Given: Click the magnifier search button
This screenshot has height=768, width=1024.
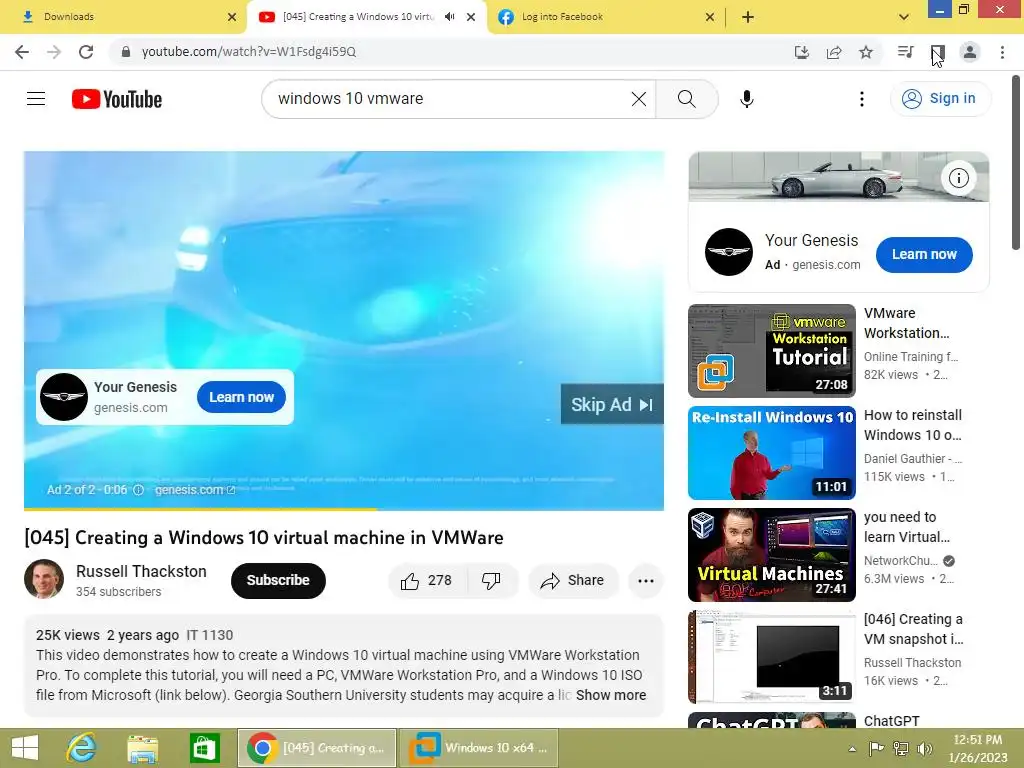Looking at the screenshot, I should click(x=686, y=99).
